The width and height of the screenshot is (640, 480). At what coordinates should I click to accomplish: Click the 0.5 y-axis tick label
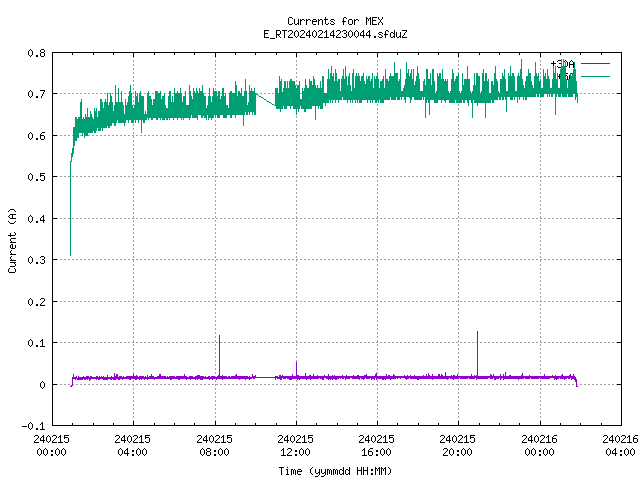36,177
